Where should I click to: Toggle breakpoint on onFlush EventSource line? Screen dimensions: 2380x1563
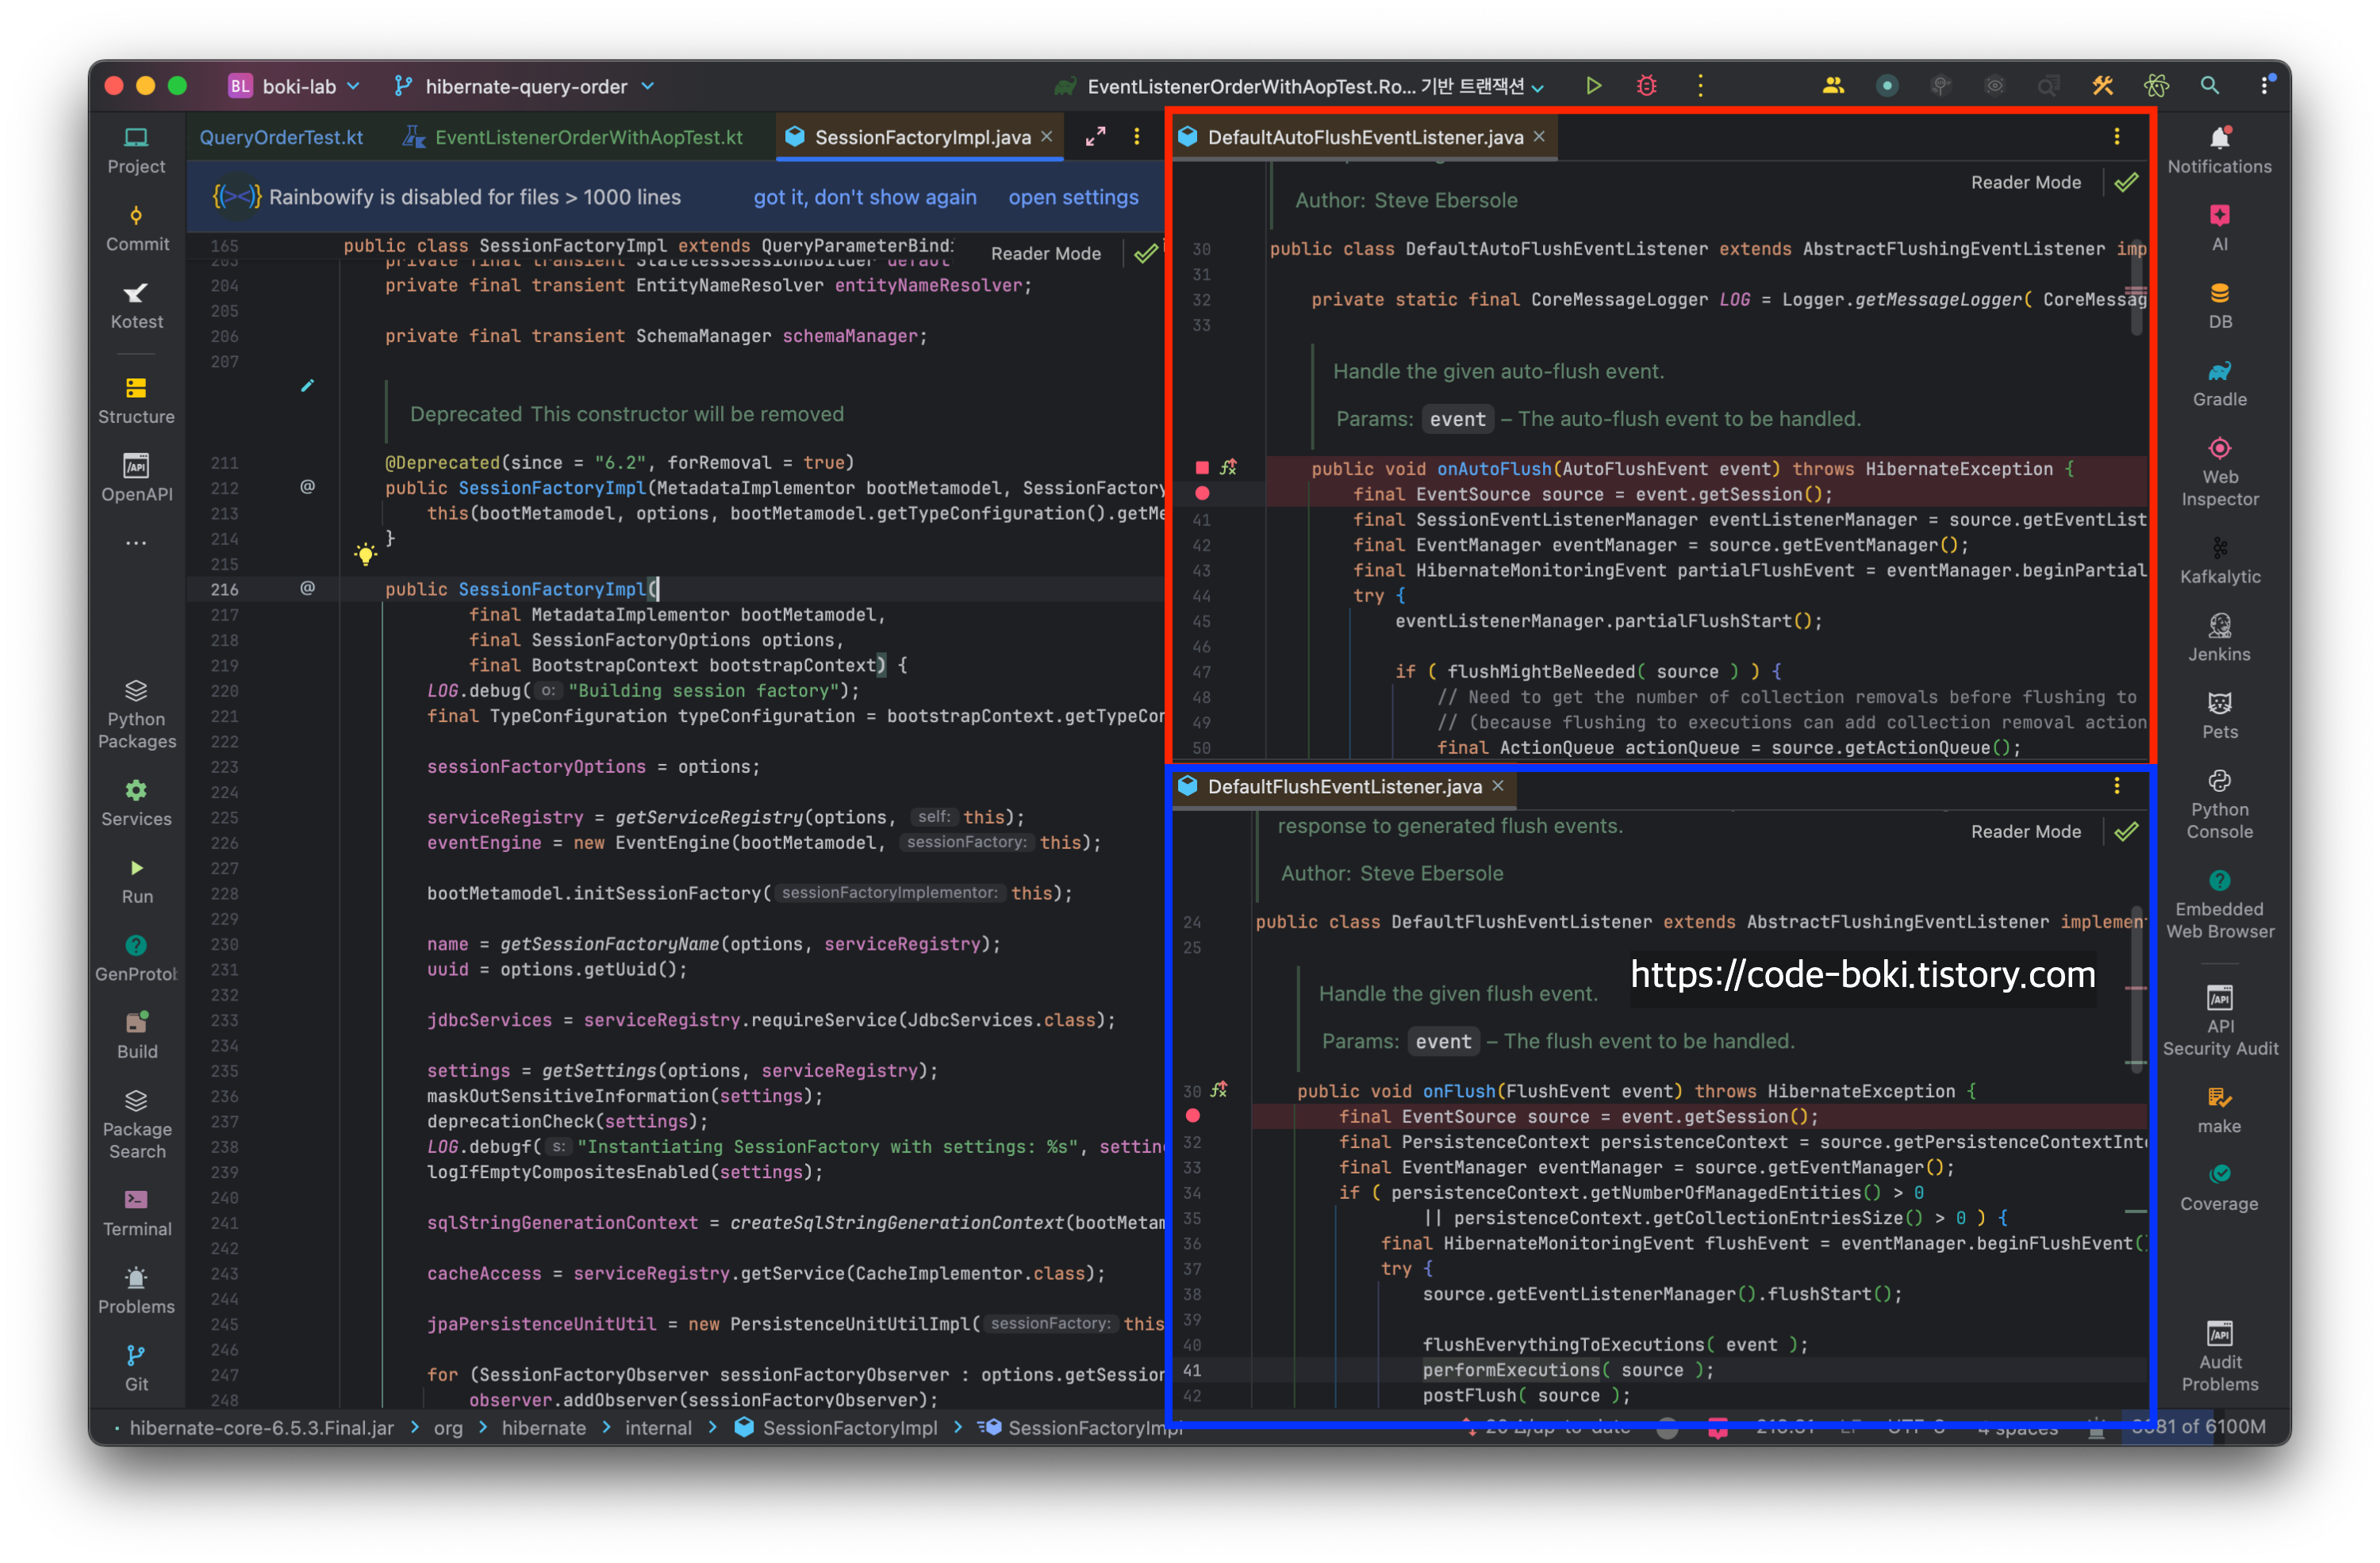point(1192,1115)
